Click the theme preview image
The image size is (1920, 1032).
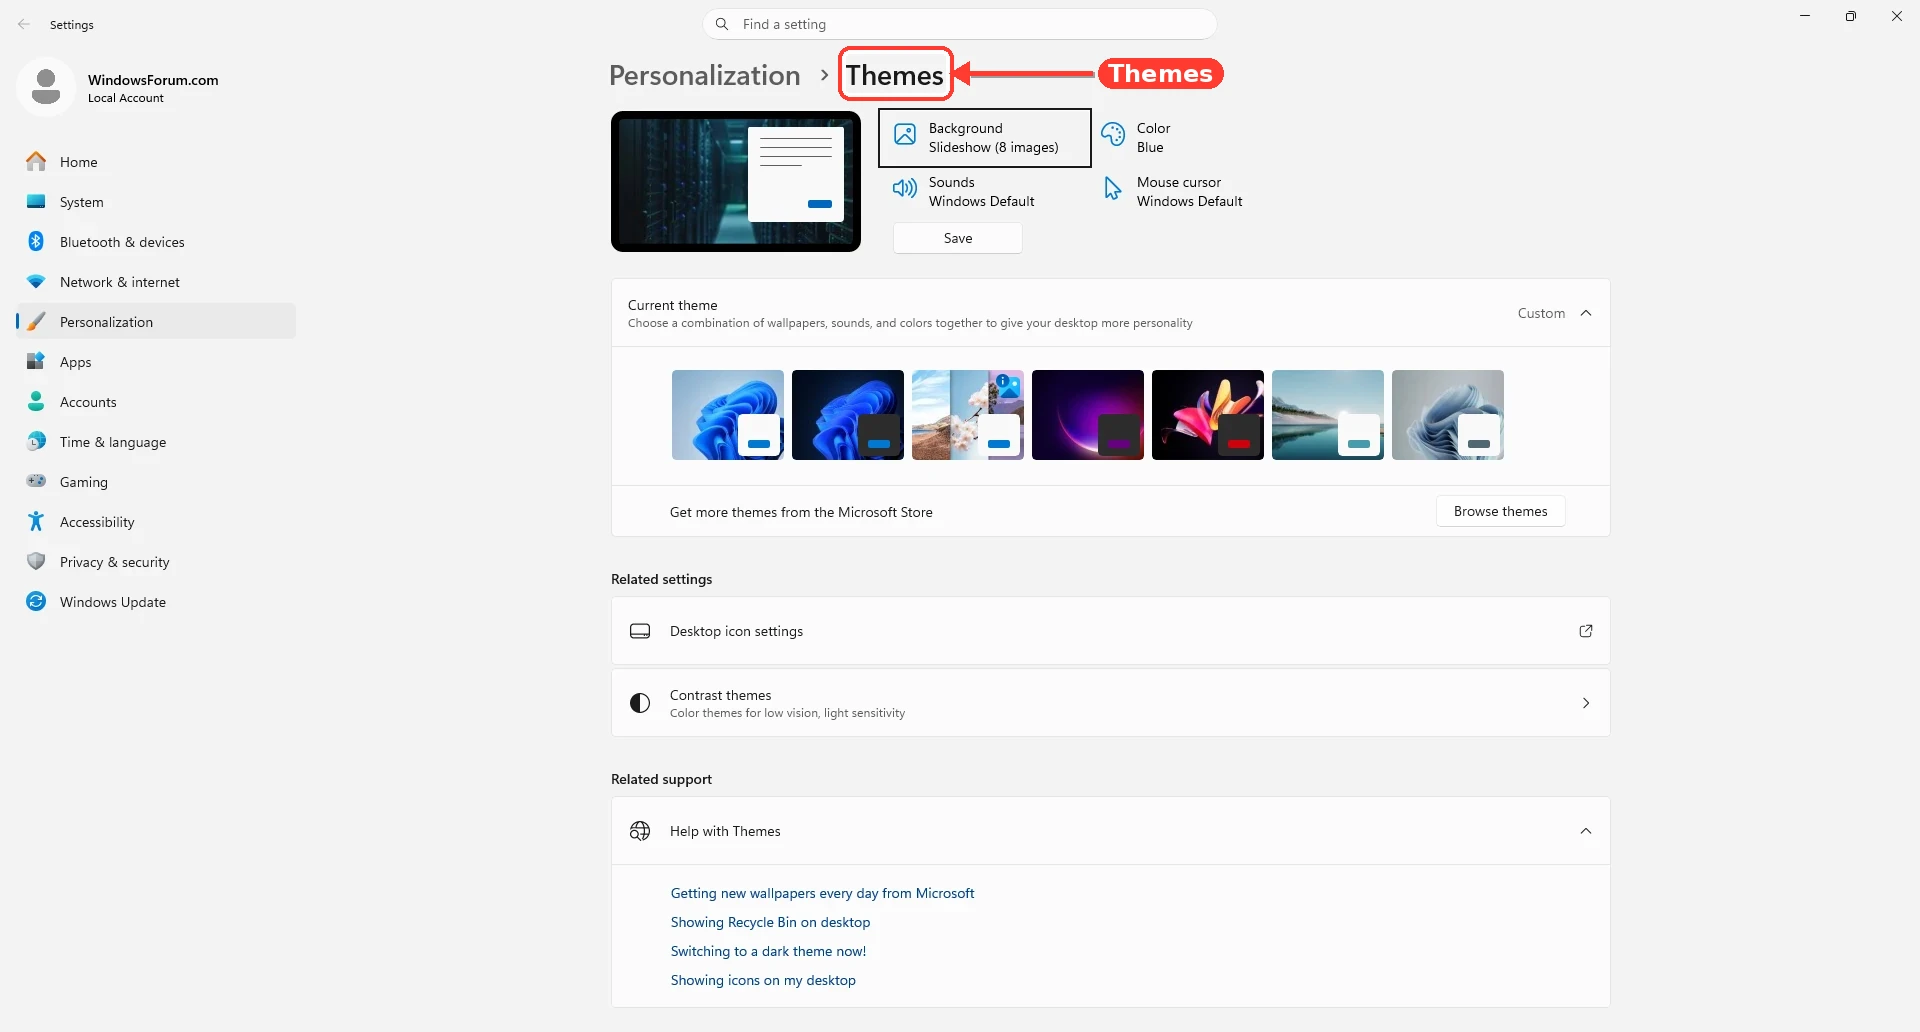[736, 181]
